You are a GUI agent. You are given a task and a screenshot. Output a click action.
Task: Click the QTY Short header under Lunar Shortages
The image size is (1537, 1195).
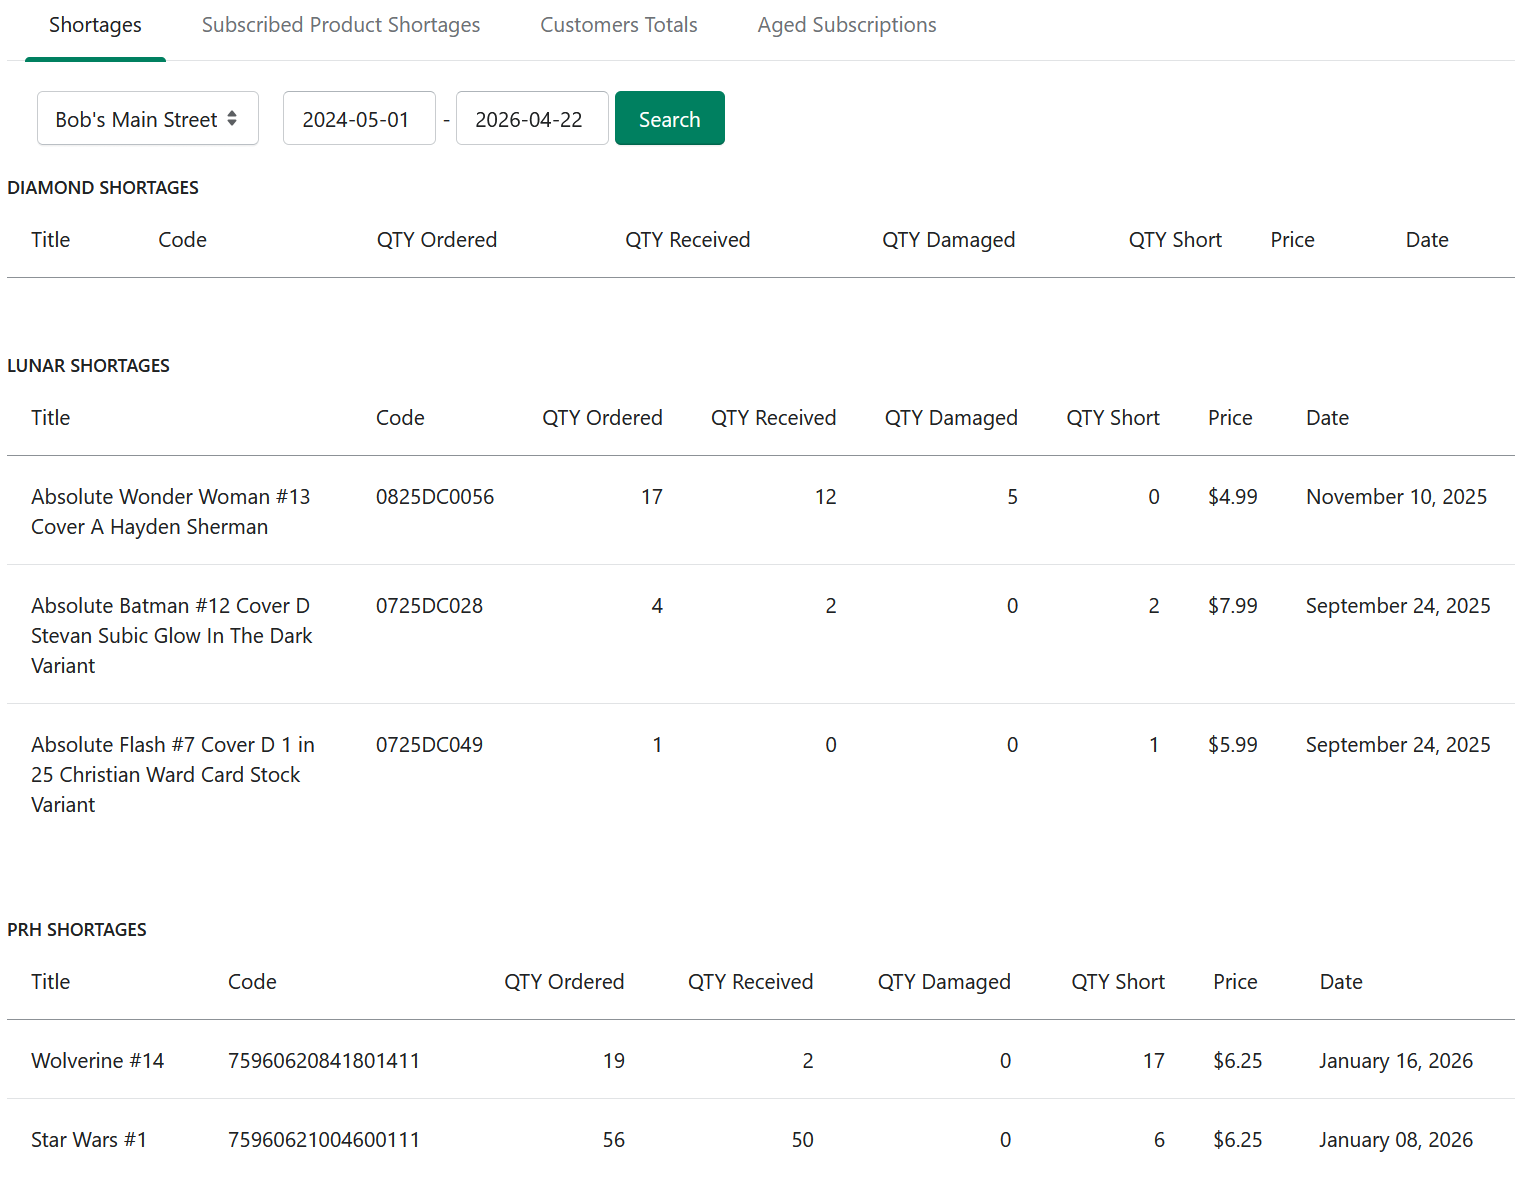1113,418
